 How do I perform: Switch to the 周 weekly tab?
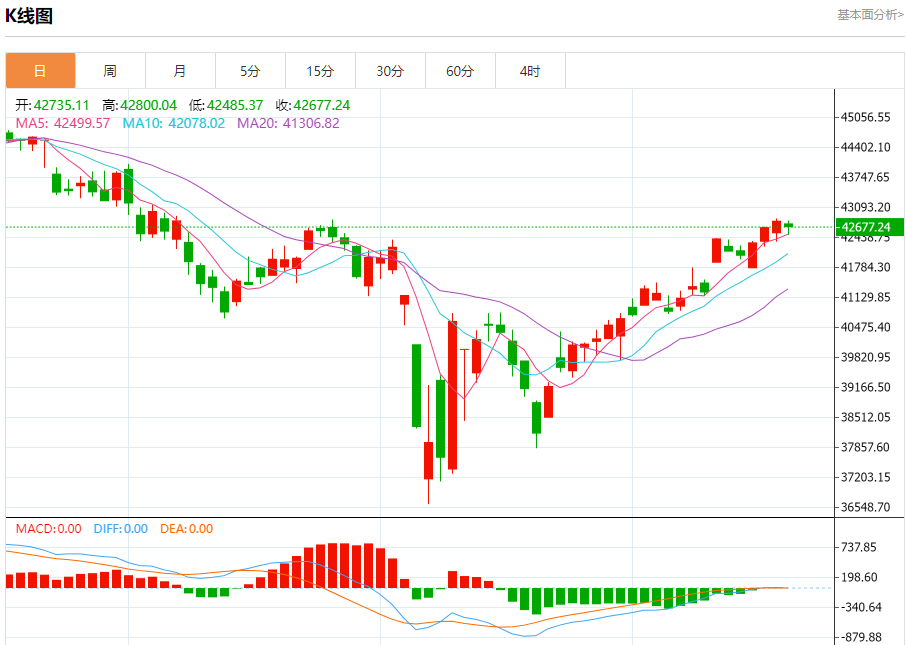110,71
